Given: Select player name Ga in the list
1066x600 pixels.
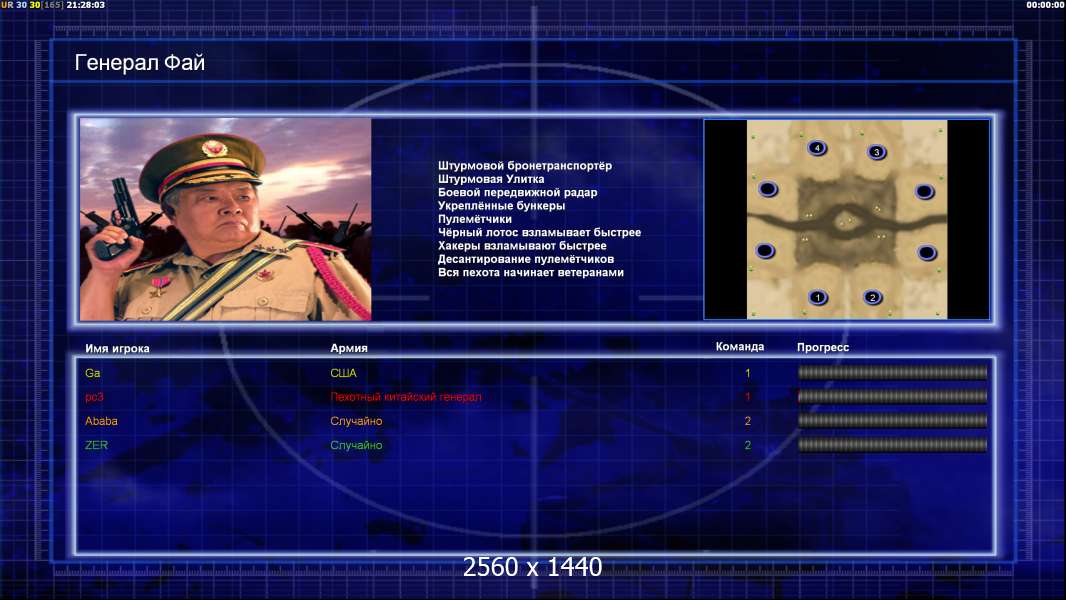Looking at the screenshot, I should pyautogui.click(x=92, y=373).
